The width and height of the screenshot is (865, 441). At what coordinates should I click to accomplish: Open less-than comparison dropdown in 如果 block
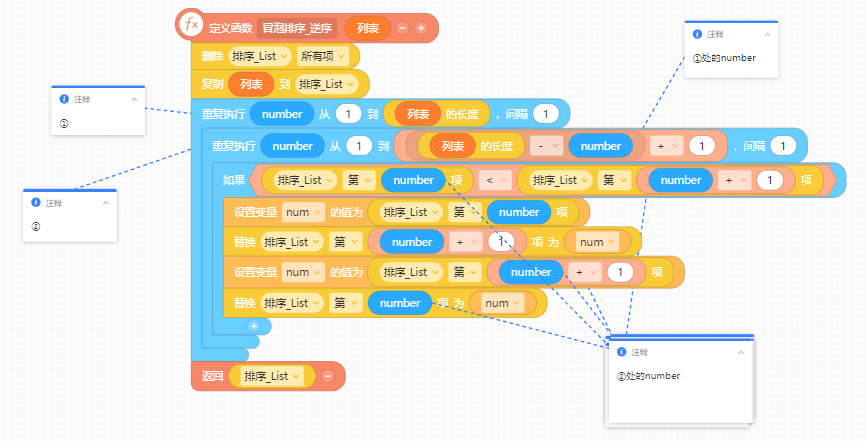point(495,180)
